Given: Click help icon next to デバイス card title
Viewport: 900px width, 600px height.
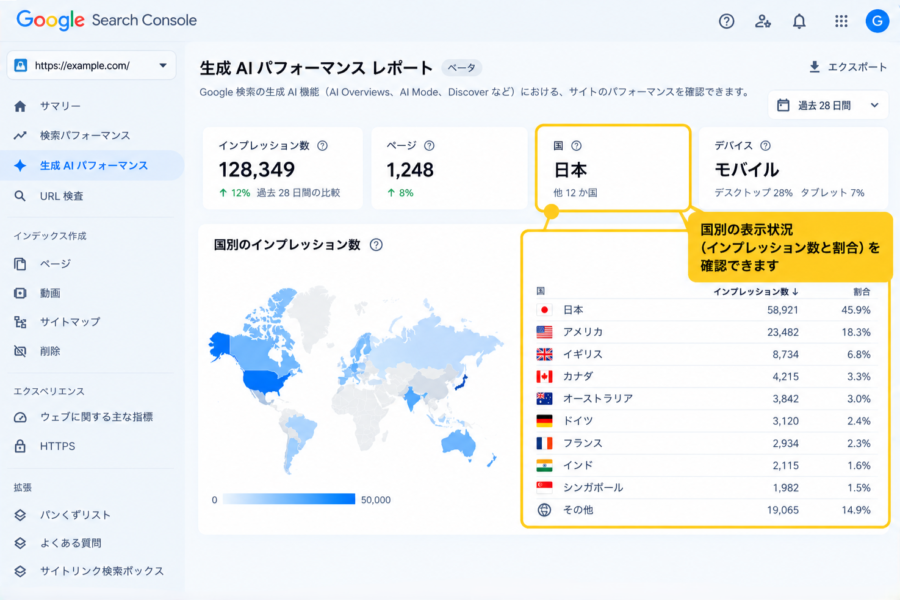Looking at the screenshot, I should point(765,146).
